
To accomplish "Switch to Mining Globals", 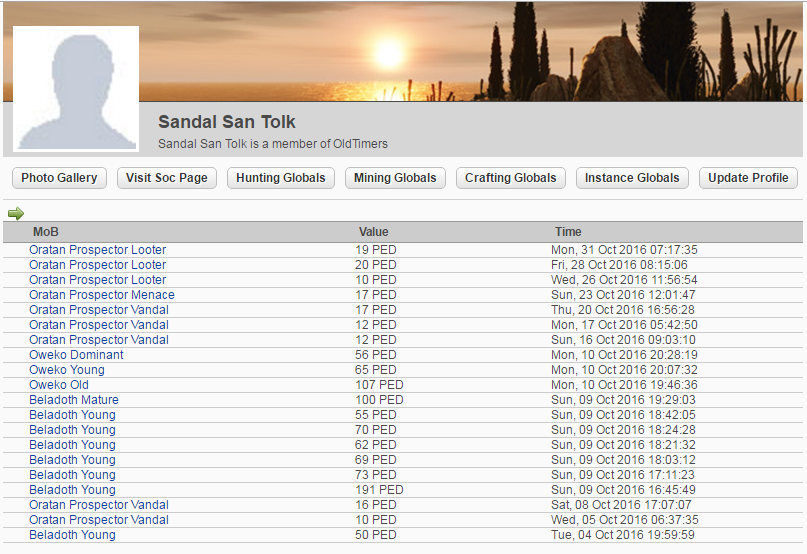I will 396,178.
